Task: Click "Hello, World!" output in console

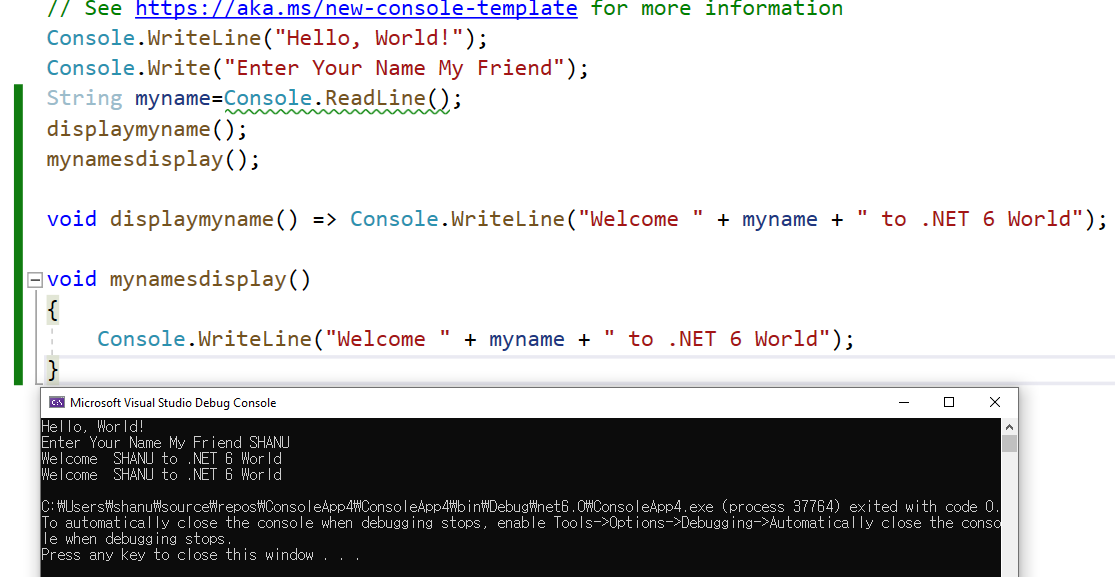Action: 92,427
